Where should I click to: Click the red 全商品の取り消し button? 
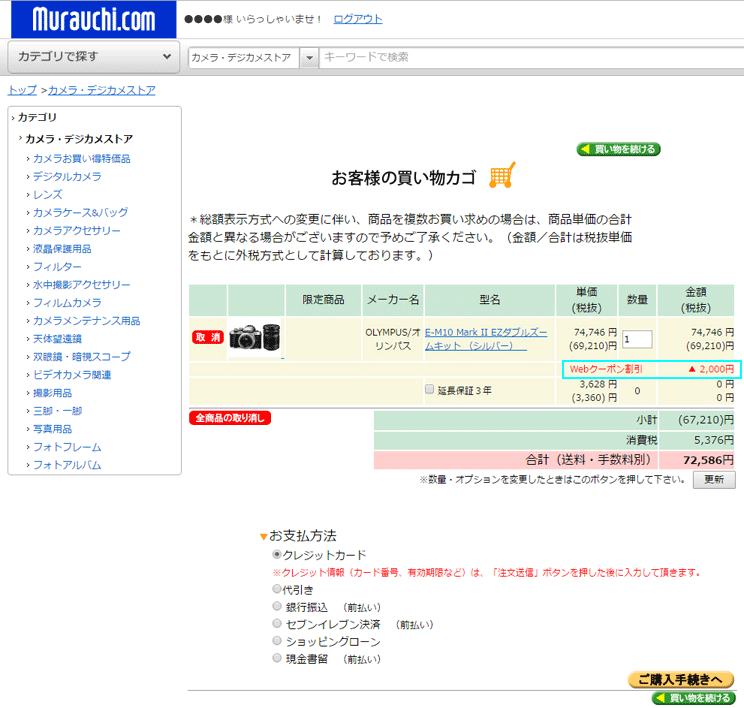pyautogui.click(x=230, y=418)
